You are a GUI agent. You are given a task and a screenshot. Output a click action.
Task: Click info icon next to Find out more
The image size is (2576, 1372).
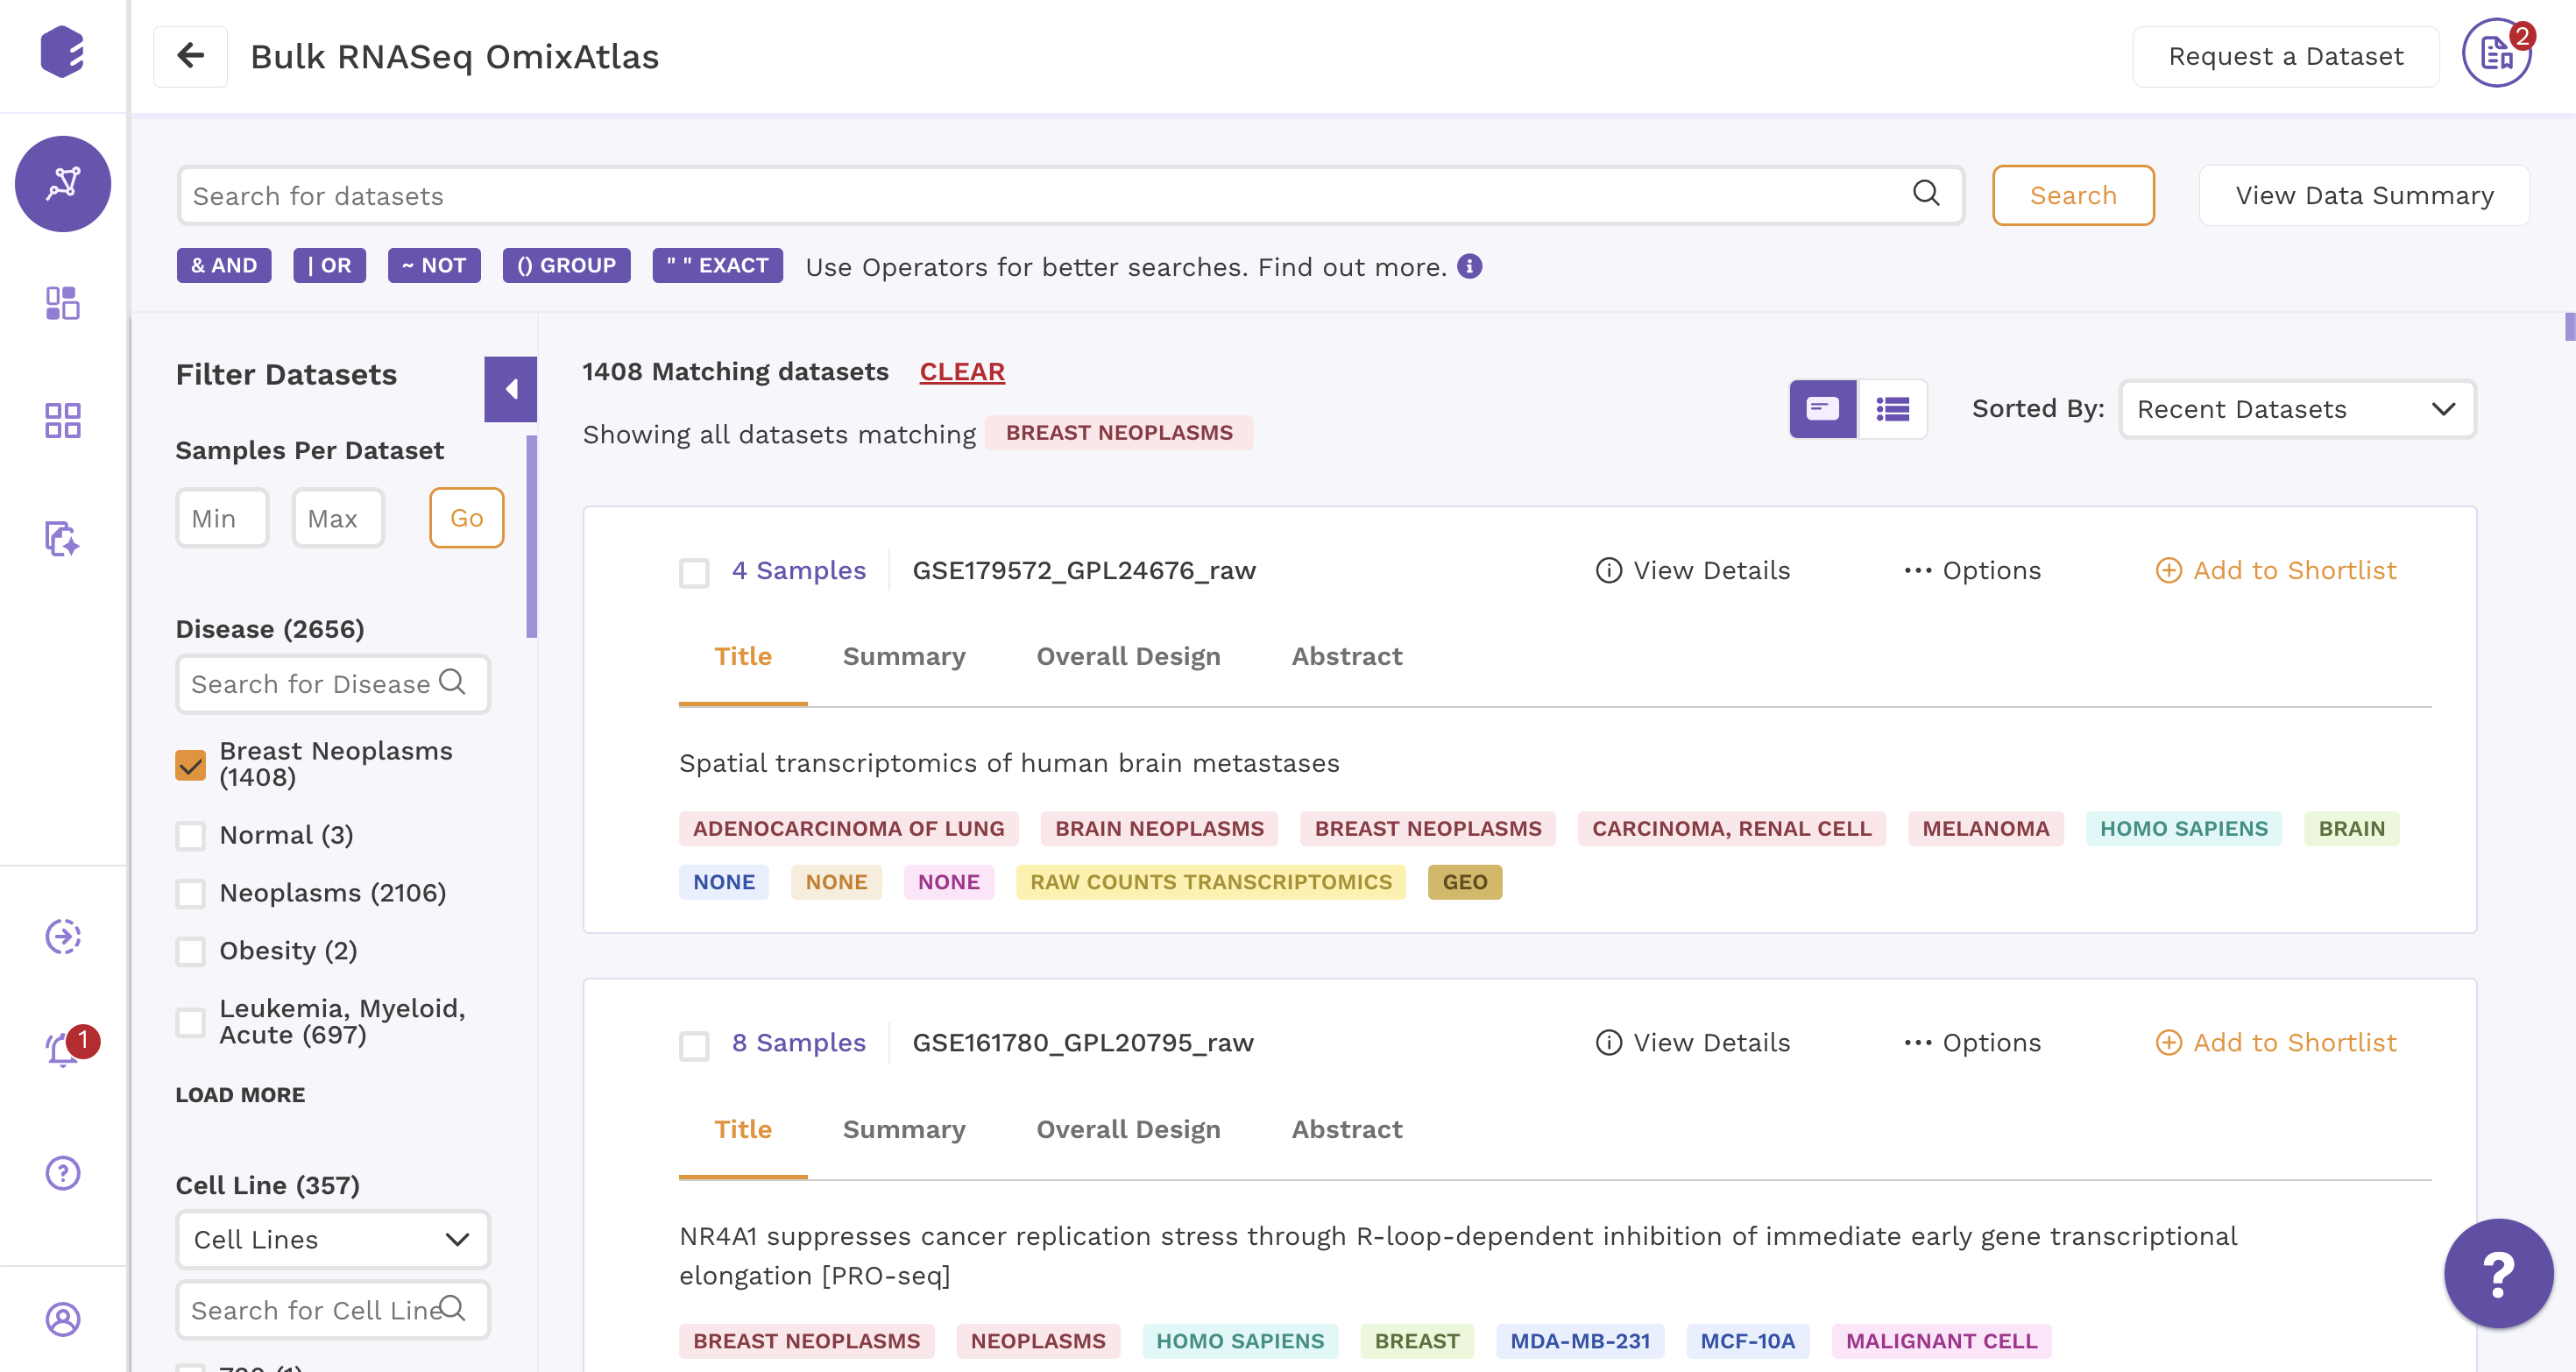[x=1469, y=266]
